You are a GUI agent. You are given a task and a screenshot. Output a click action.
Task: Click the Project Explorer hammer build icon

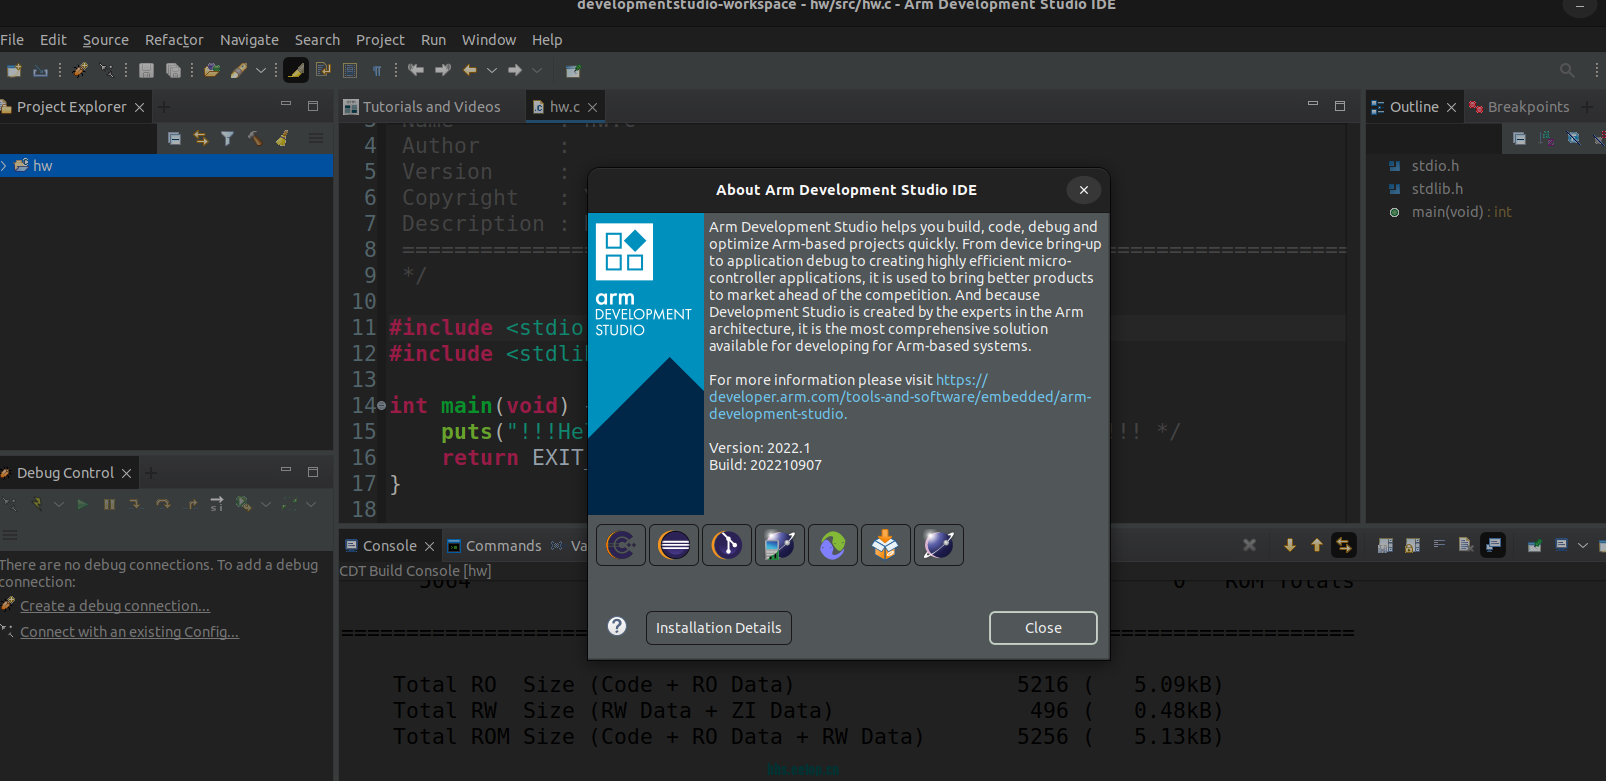point(255,139)
